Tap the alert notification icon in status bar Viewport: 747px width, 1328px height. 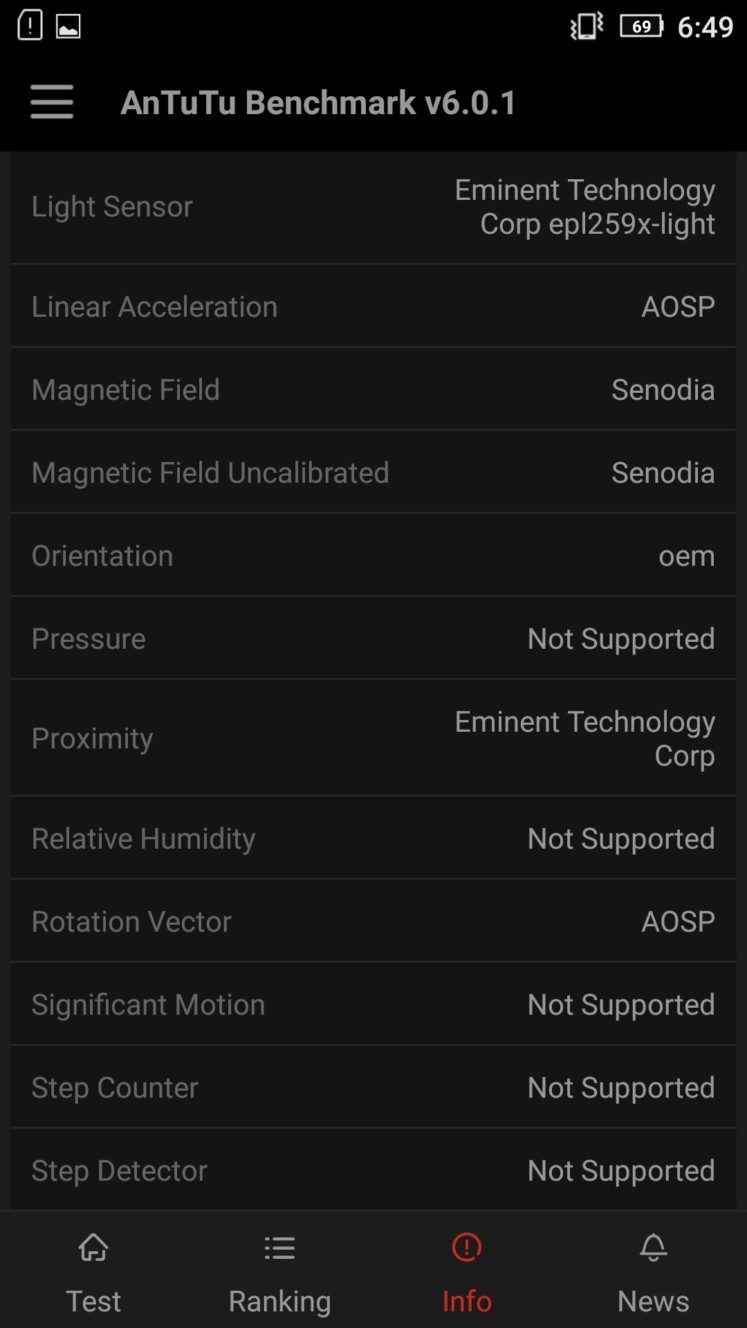click(x=30, y=26)
